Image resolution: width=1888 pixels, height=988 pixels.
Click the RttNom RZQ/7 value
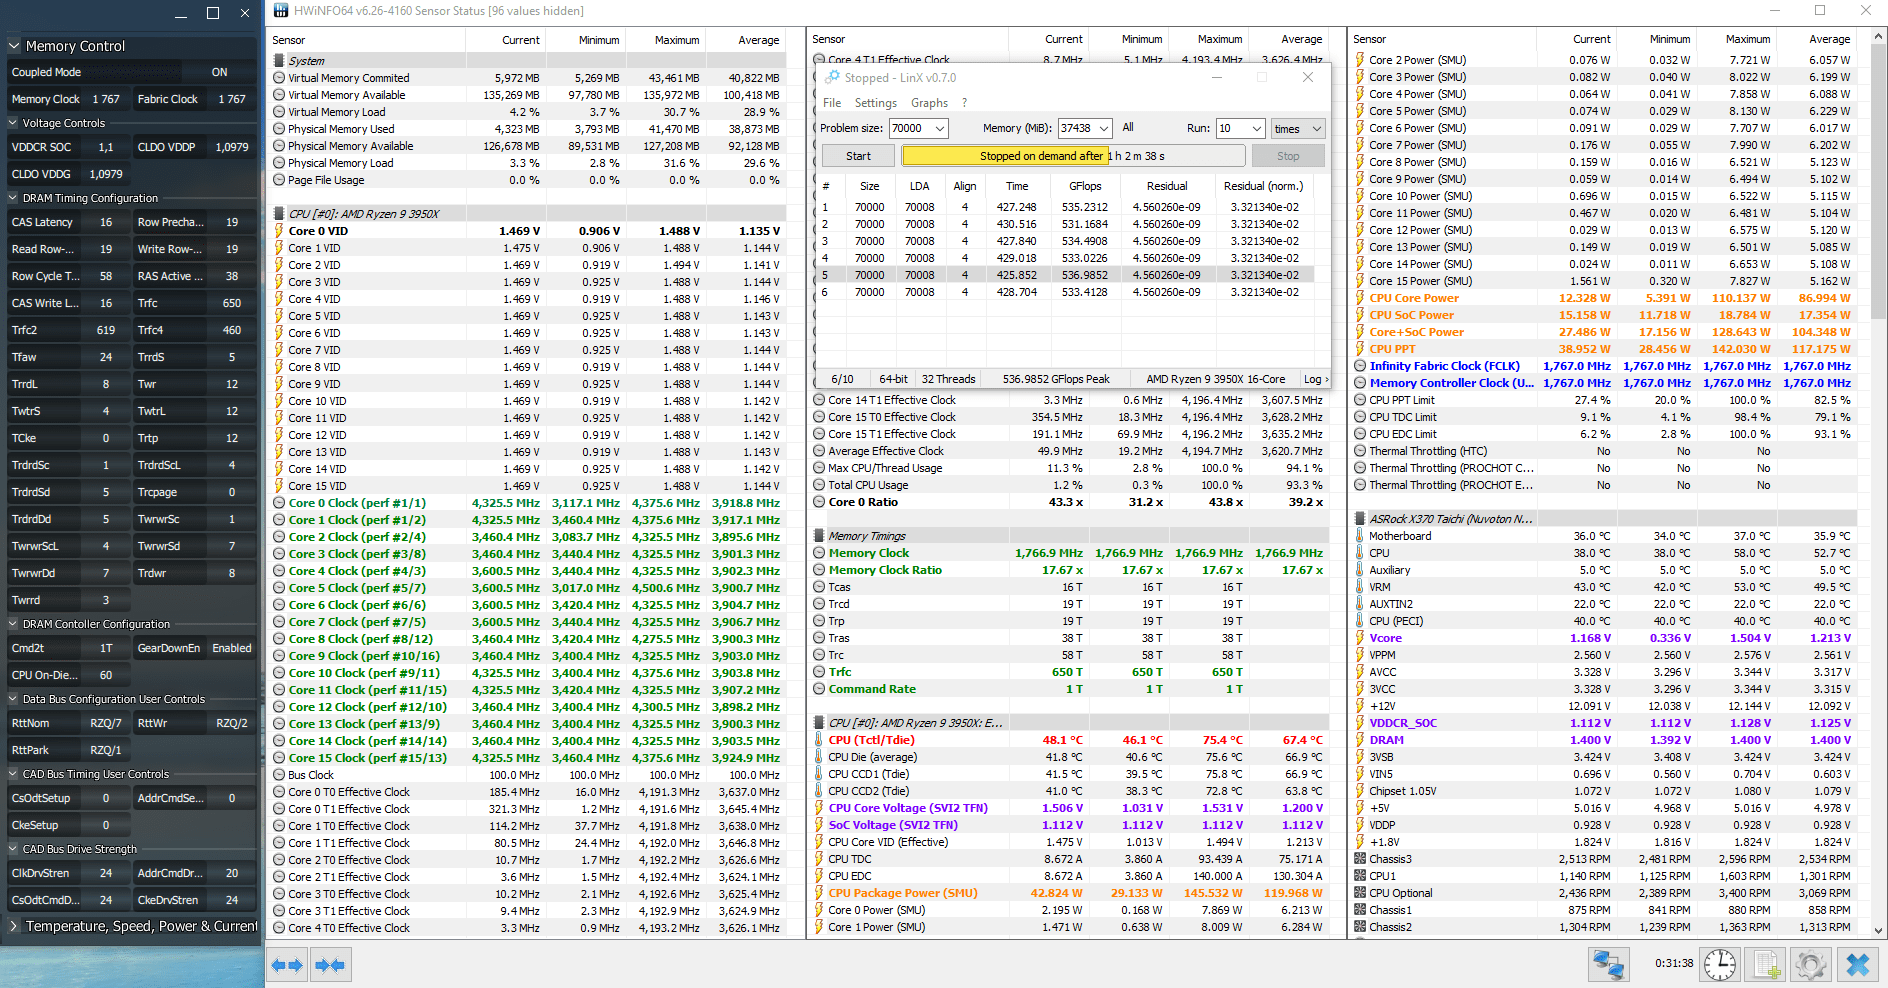click(x=106, y=723)
